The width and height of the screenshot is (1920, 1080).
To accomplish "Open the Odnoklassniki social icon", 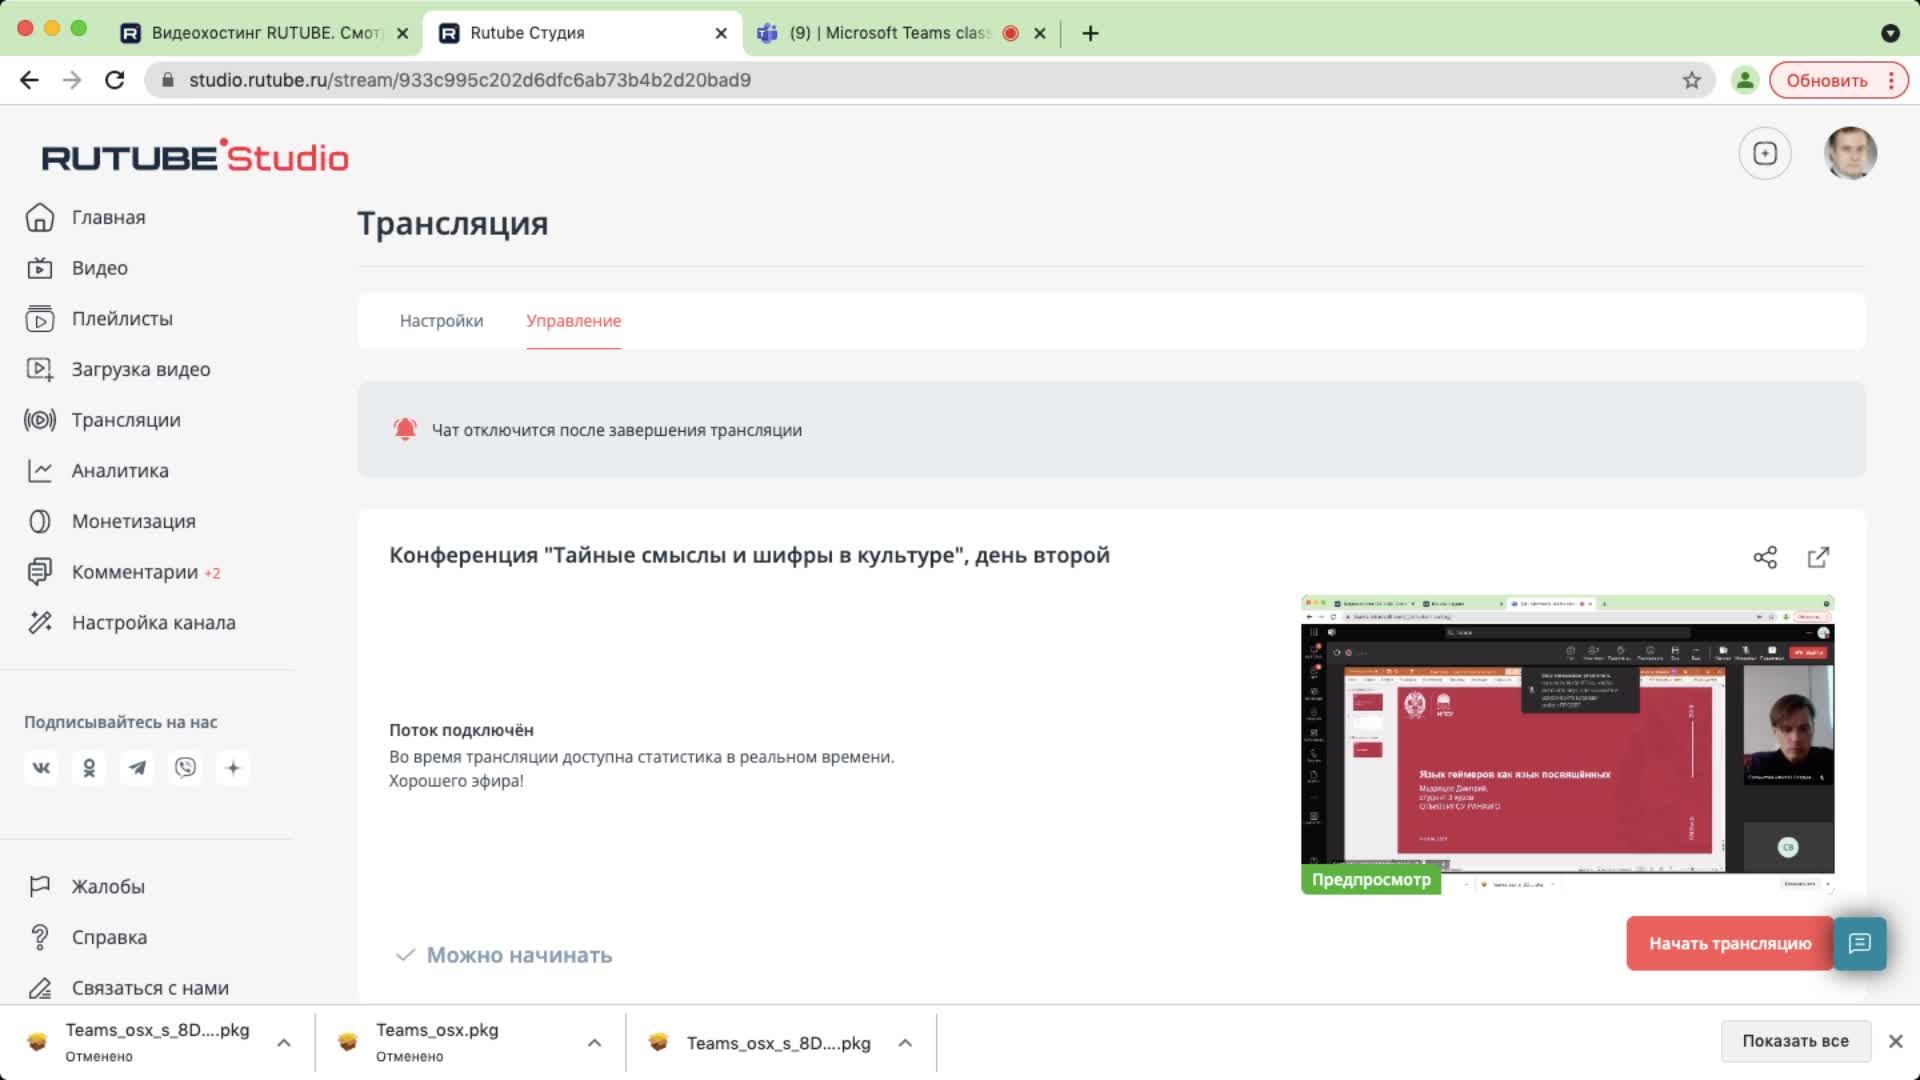I will pos(89,768).
